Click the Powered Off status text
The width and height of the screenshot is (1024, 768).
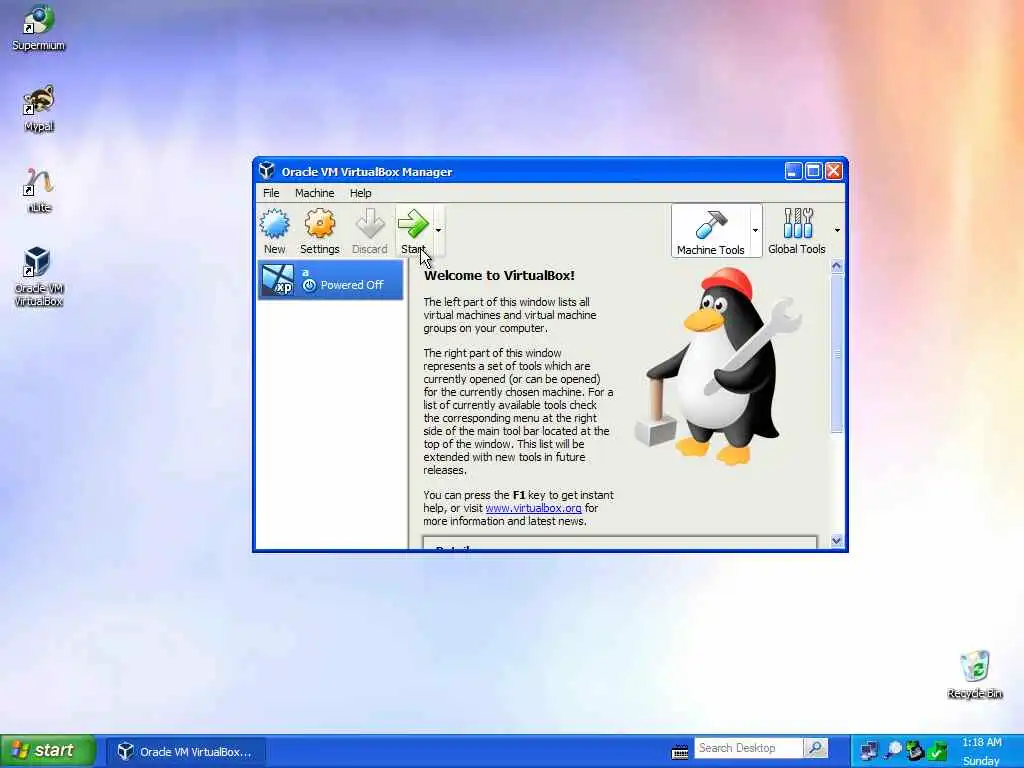pos(352,285)
